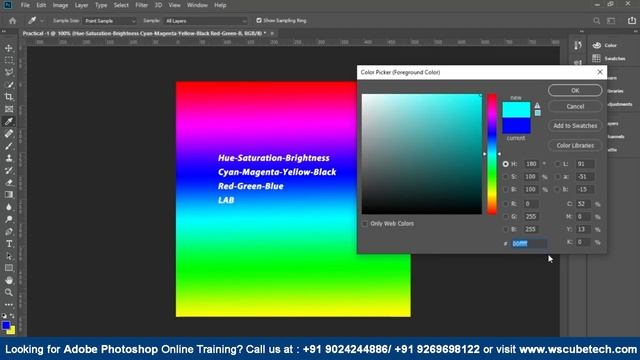Viewport: 640px width, 360px height.
Task: Select the Healing Brush tool
Action: click(9, 134)
